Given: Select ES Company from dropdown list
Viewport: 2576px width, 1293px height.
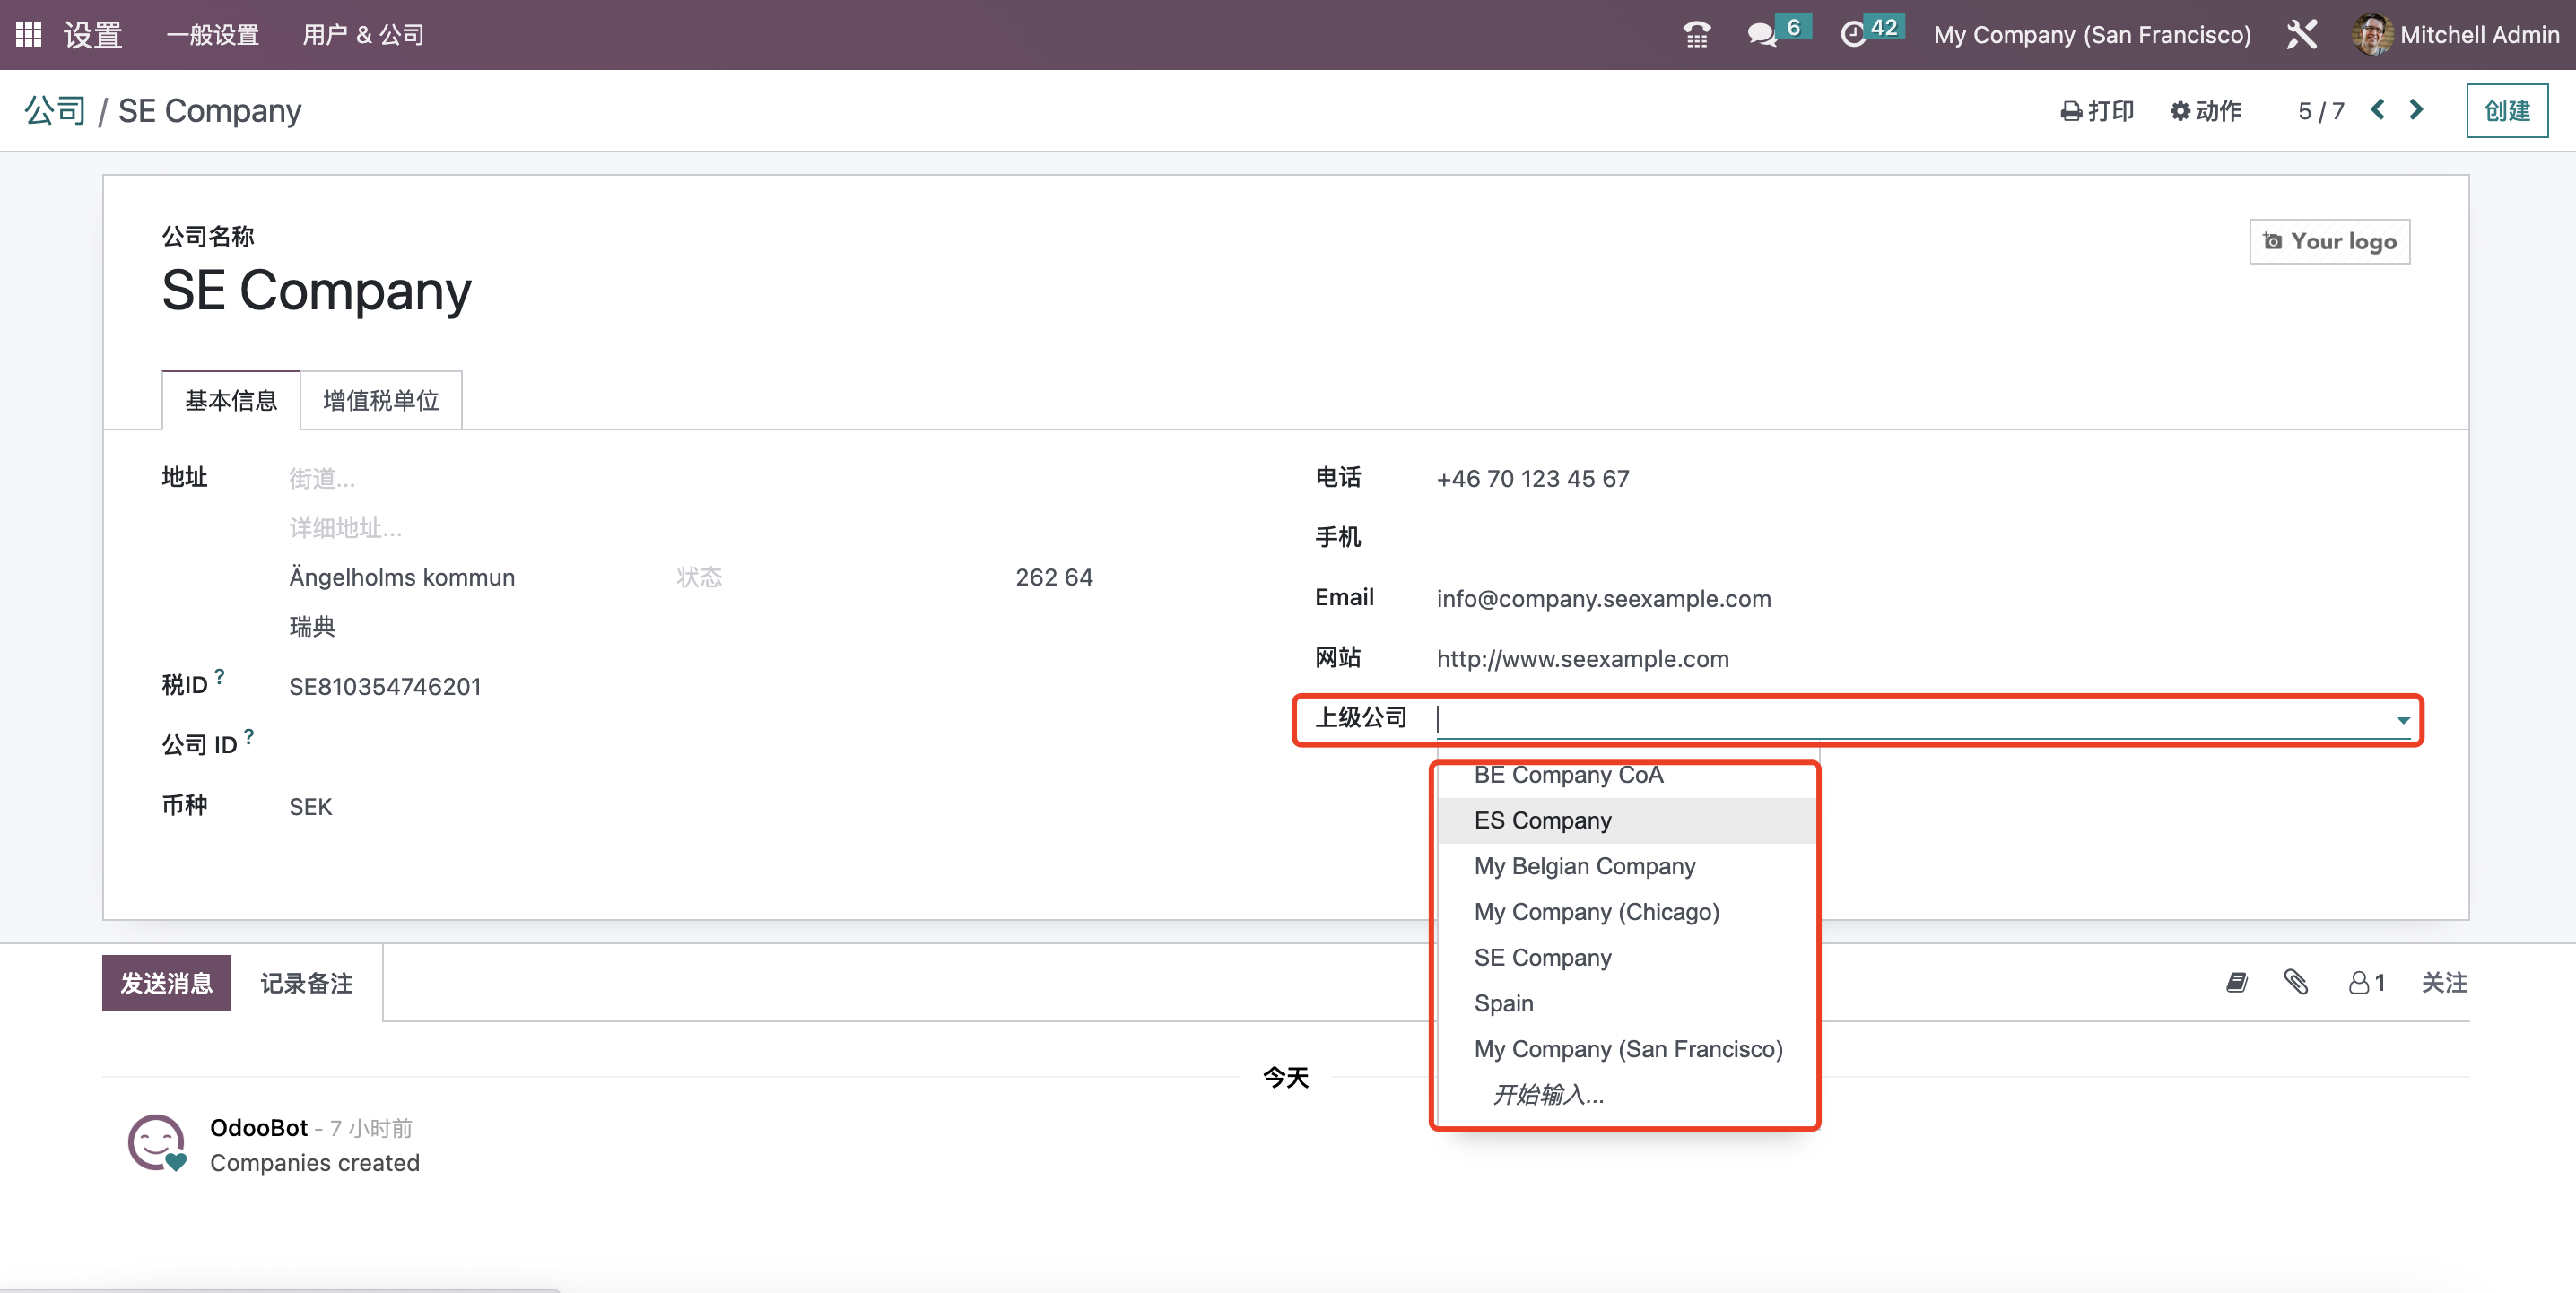Looking at the screenshot, I should pyautogui.click(x=1626, y=821).
